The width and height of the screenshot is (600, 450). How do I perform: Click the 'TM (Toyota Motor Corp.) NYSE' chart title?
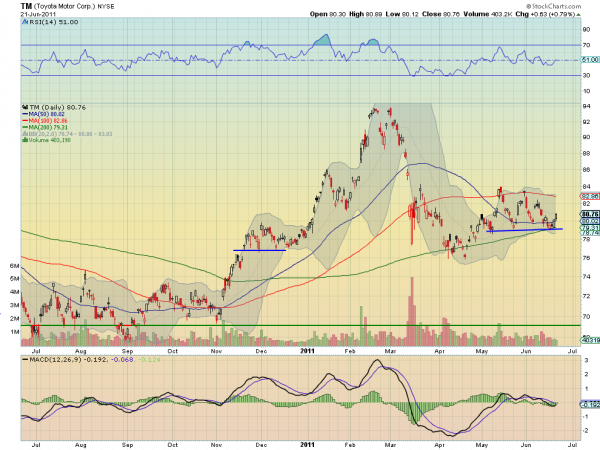coord(67,6)
